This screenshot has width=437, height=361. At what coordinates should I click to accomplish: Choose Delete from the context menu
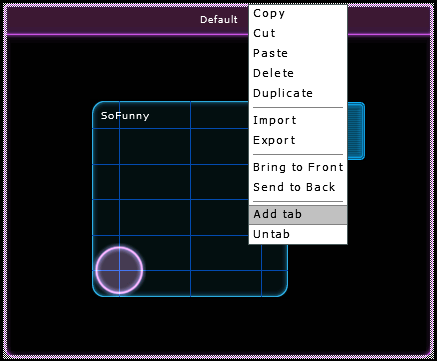[x=298, y=73]
